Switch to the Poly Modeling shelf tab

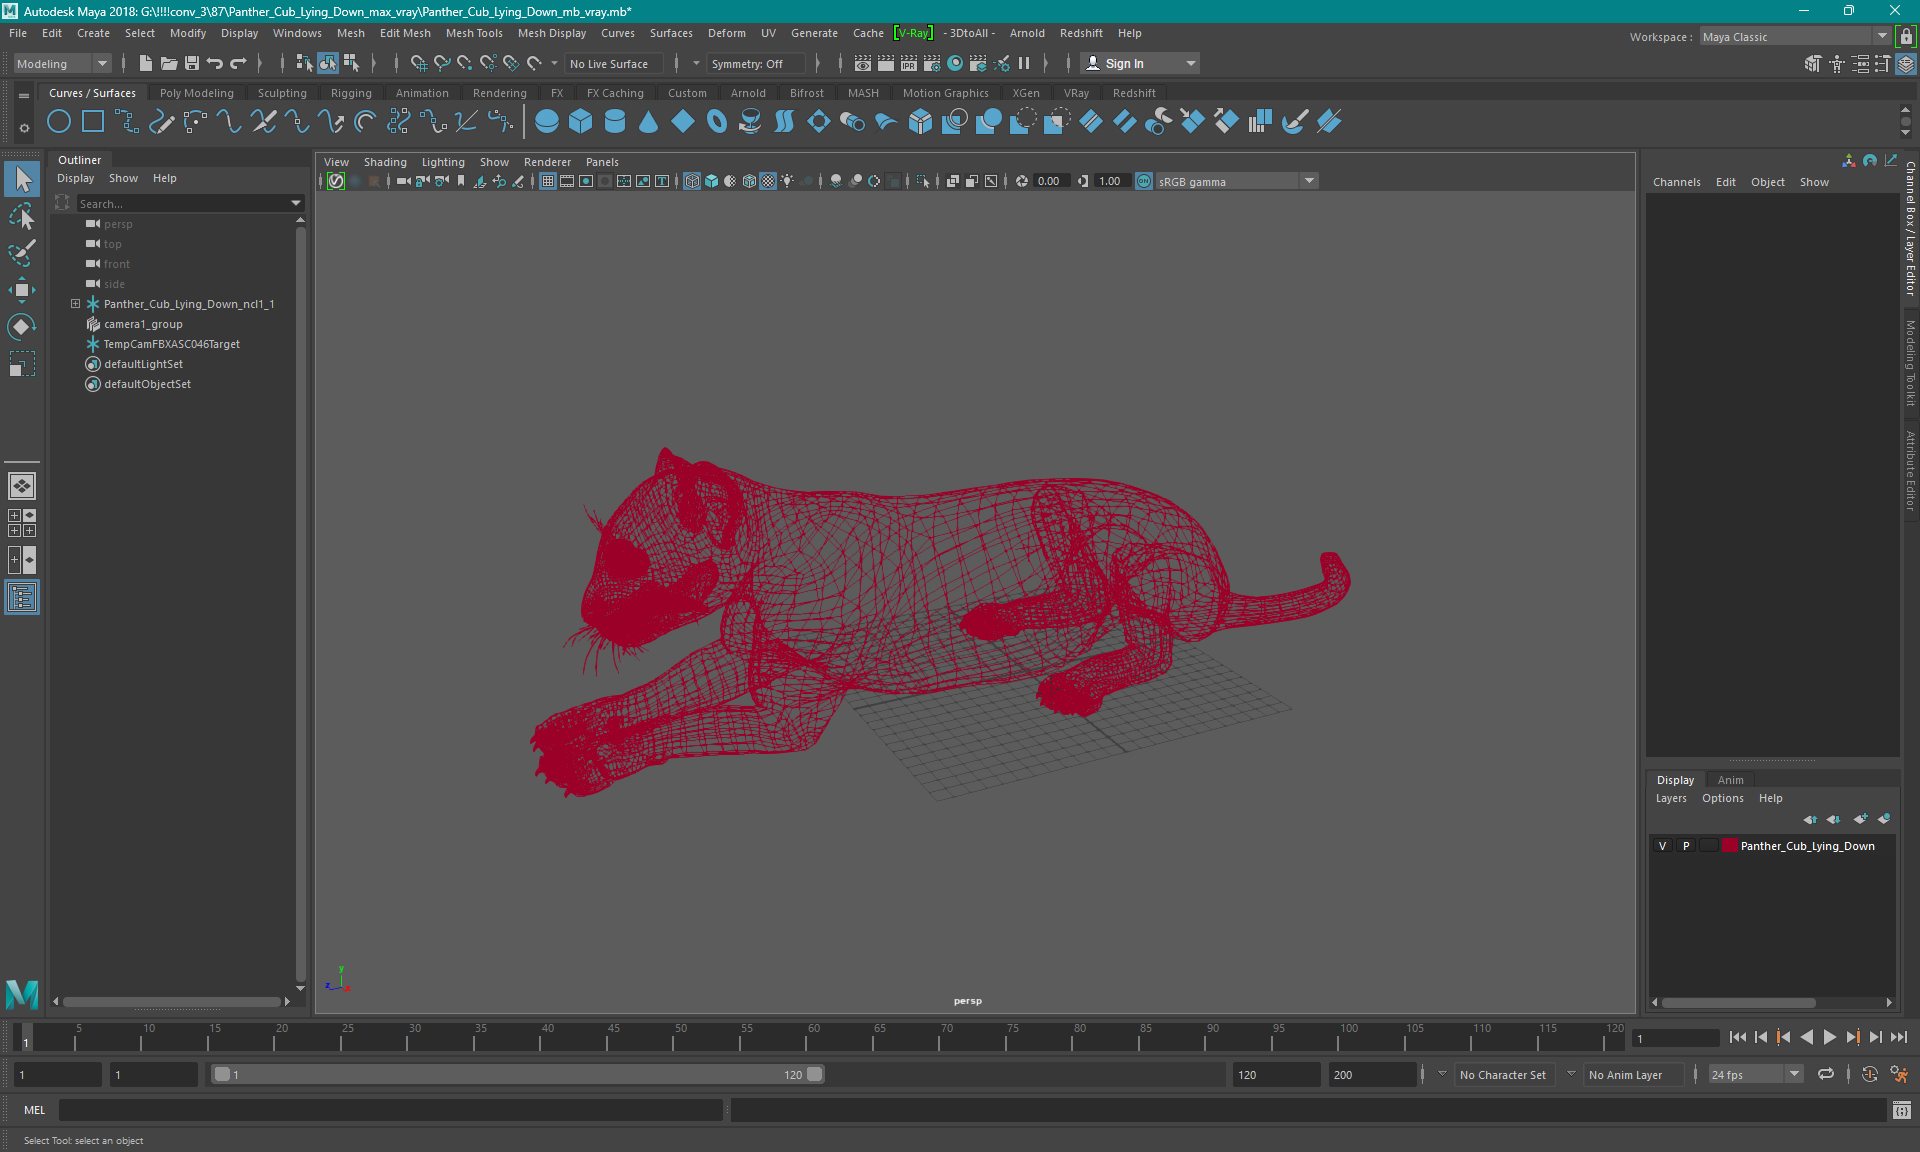point(197,93)
